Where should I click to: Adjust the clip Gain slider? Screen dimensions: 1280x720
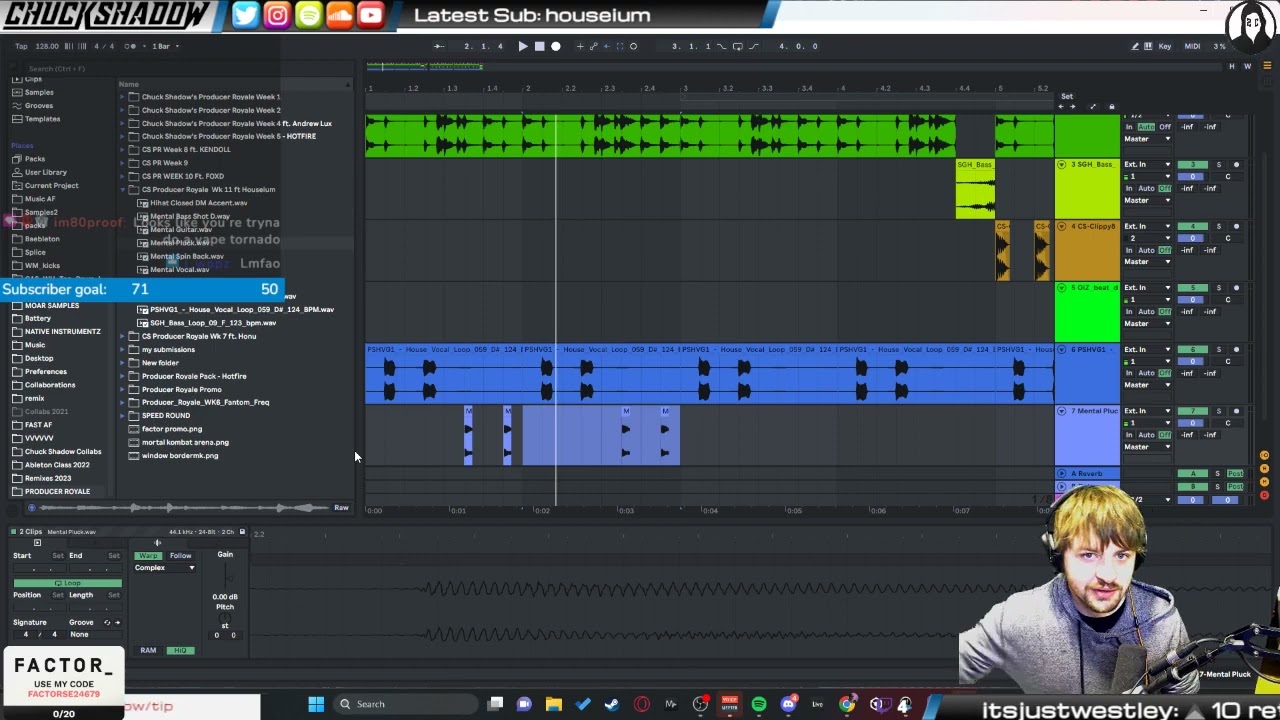[x=225, y=578]
